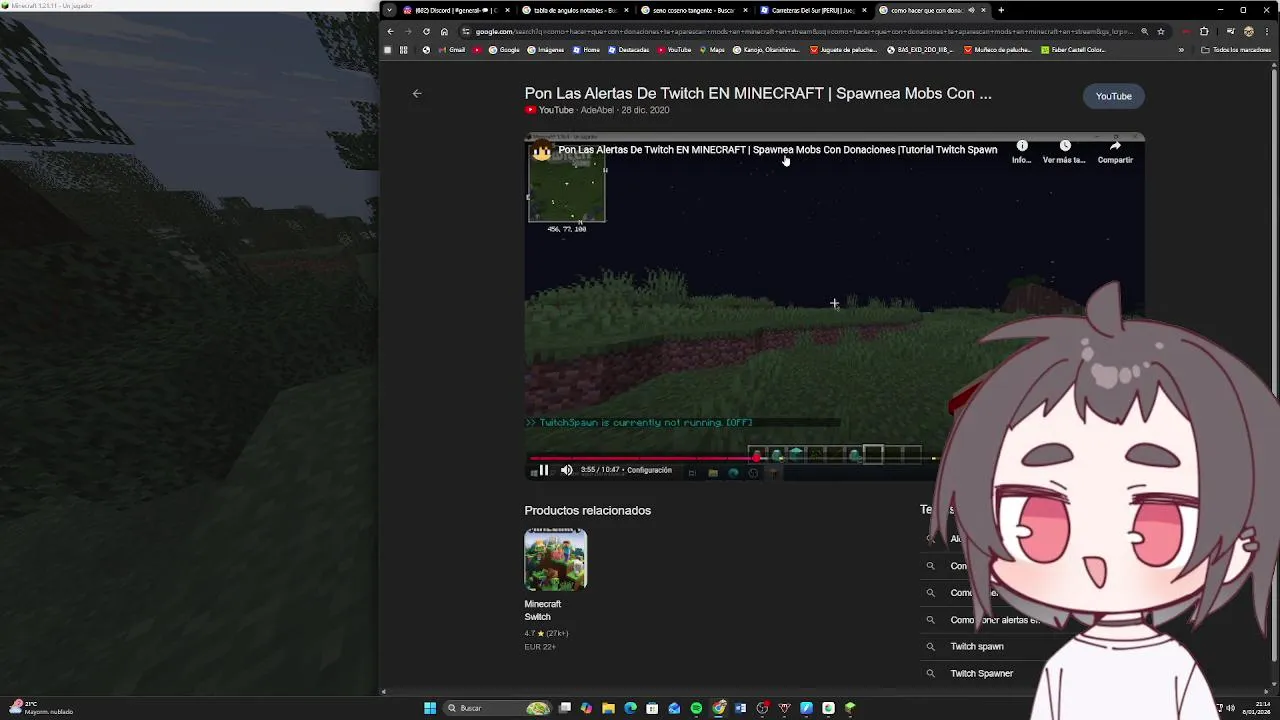Go back with the left arrow above results
Viewport: 1280px width, 720px height.
(x=417, y=94)
